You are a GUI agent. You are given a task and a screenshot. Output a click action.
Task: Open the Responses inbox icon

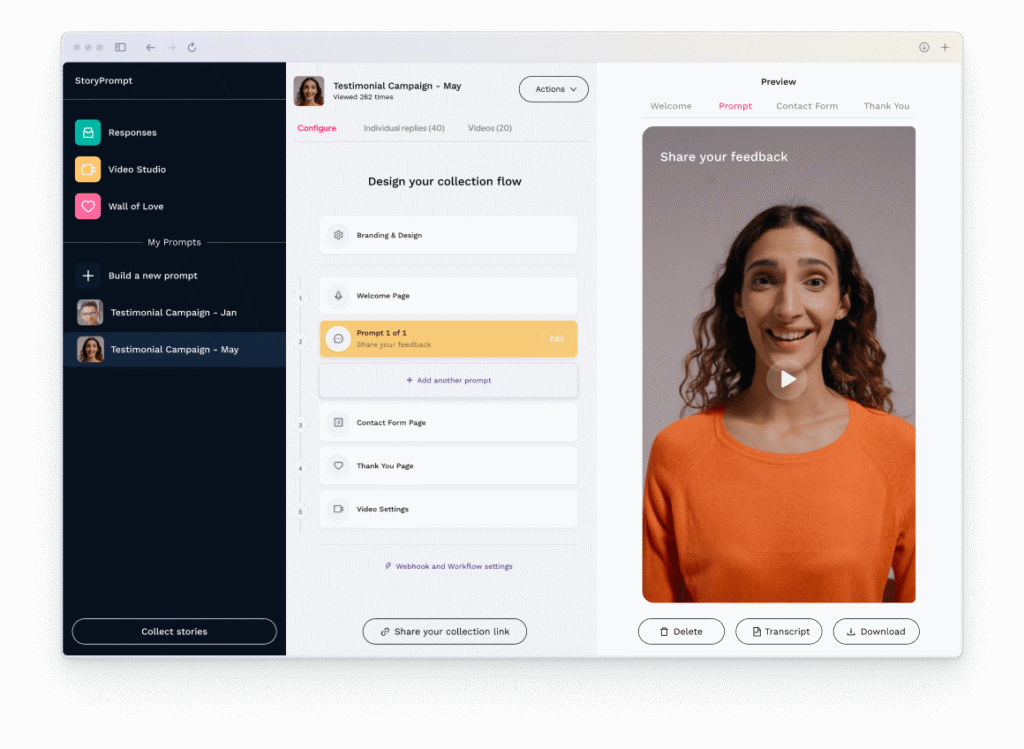coord(88,133)
